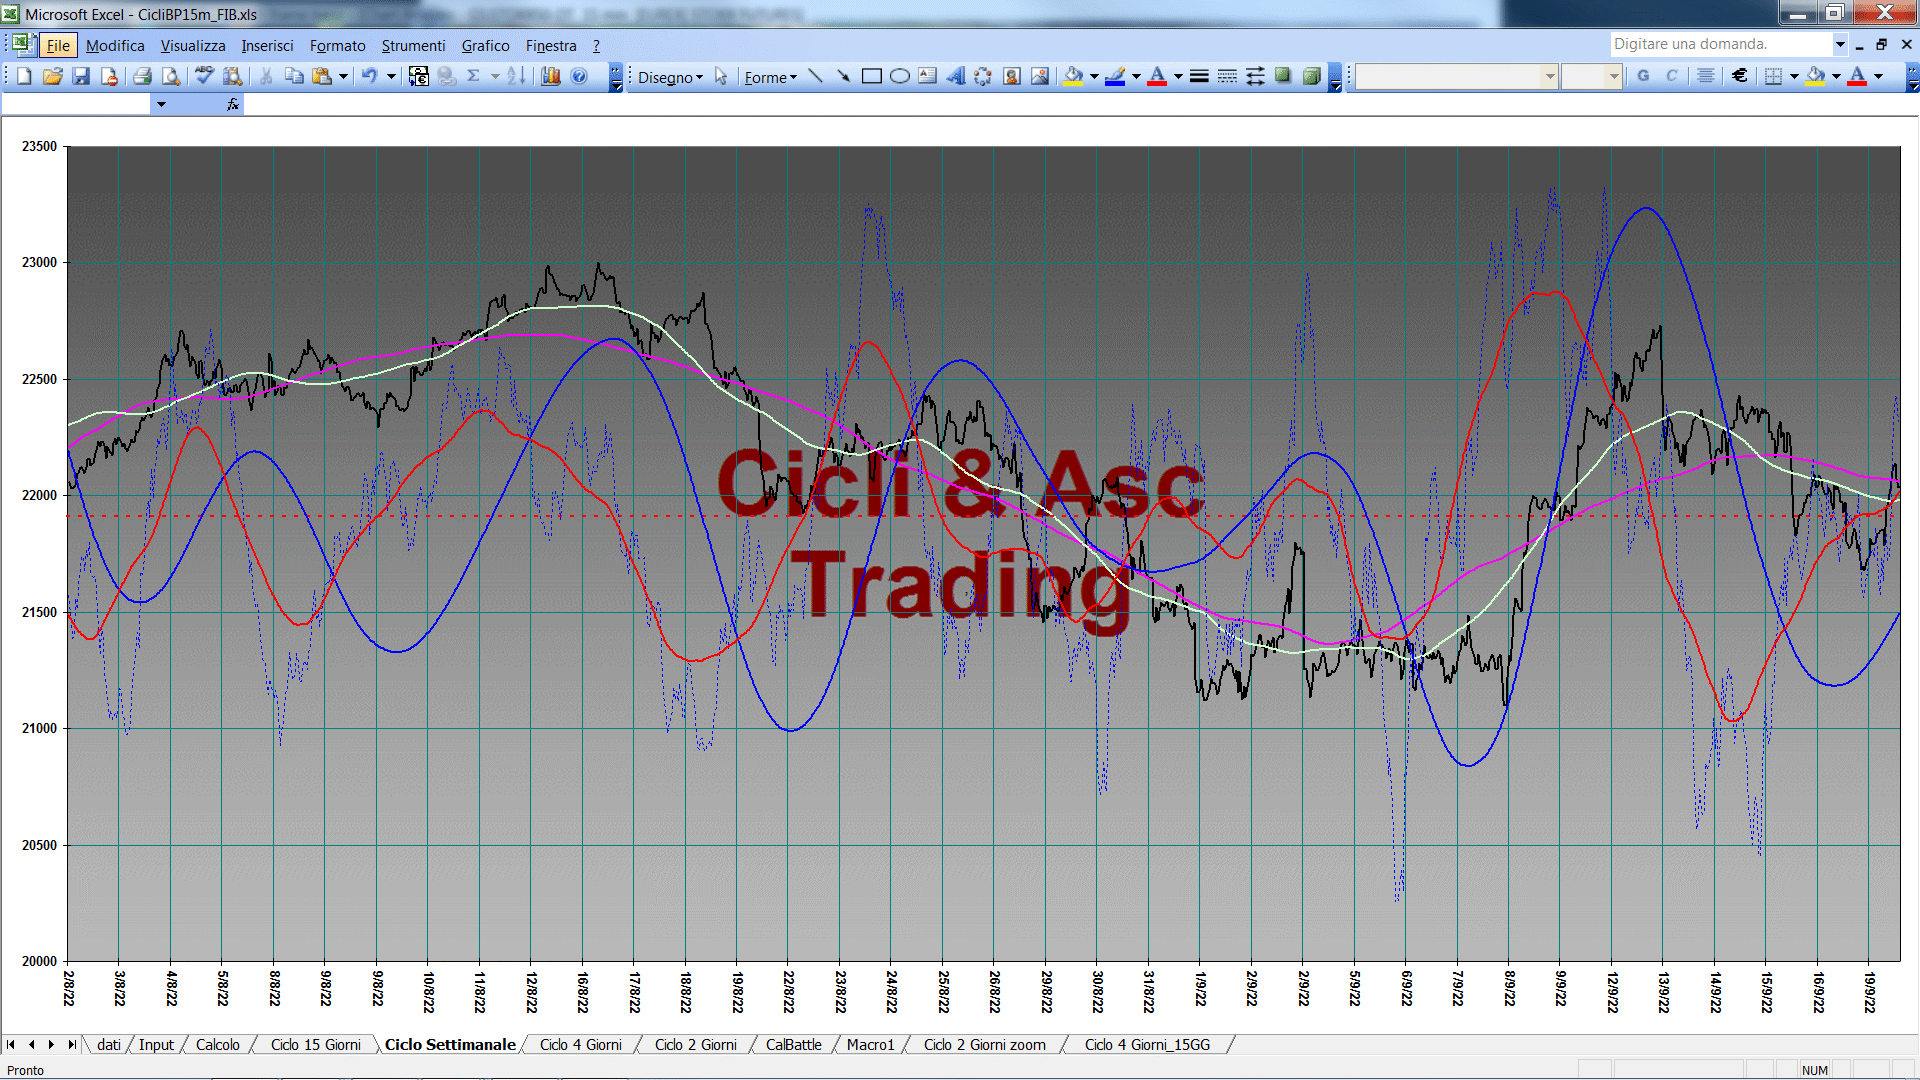Expand the help question box dropdown
1920x1080 pixels.
tap(1839, 44)
